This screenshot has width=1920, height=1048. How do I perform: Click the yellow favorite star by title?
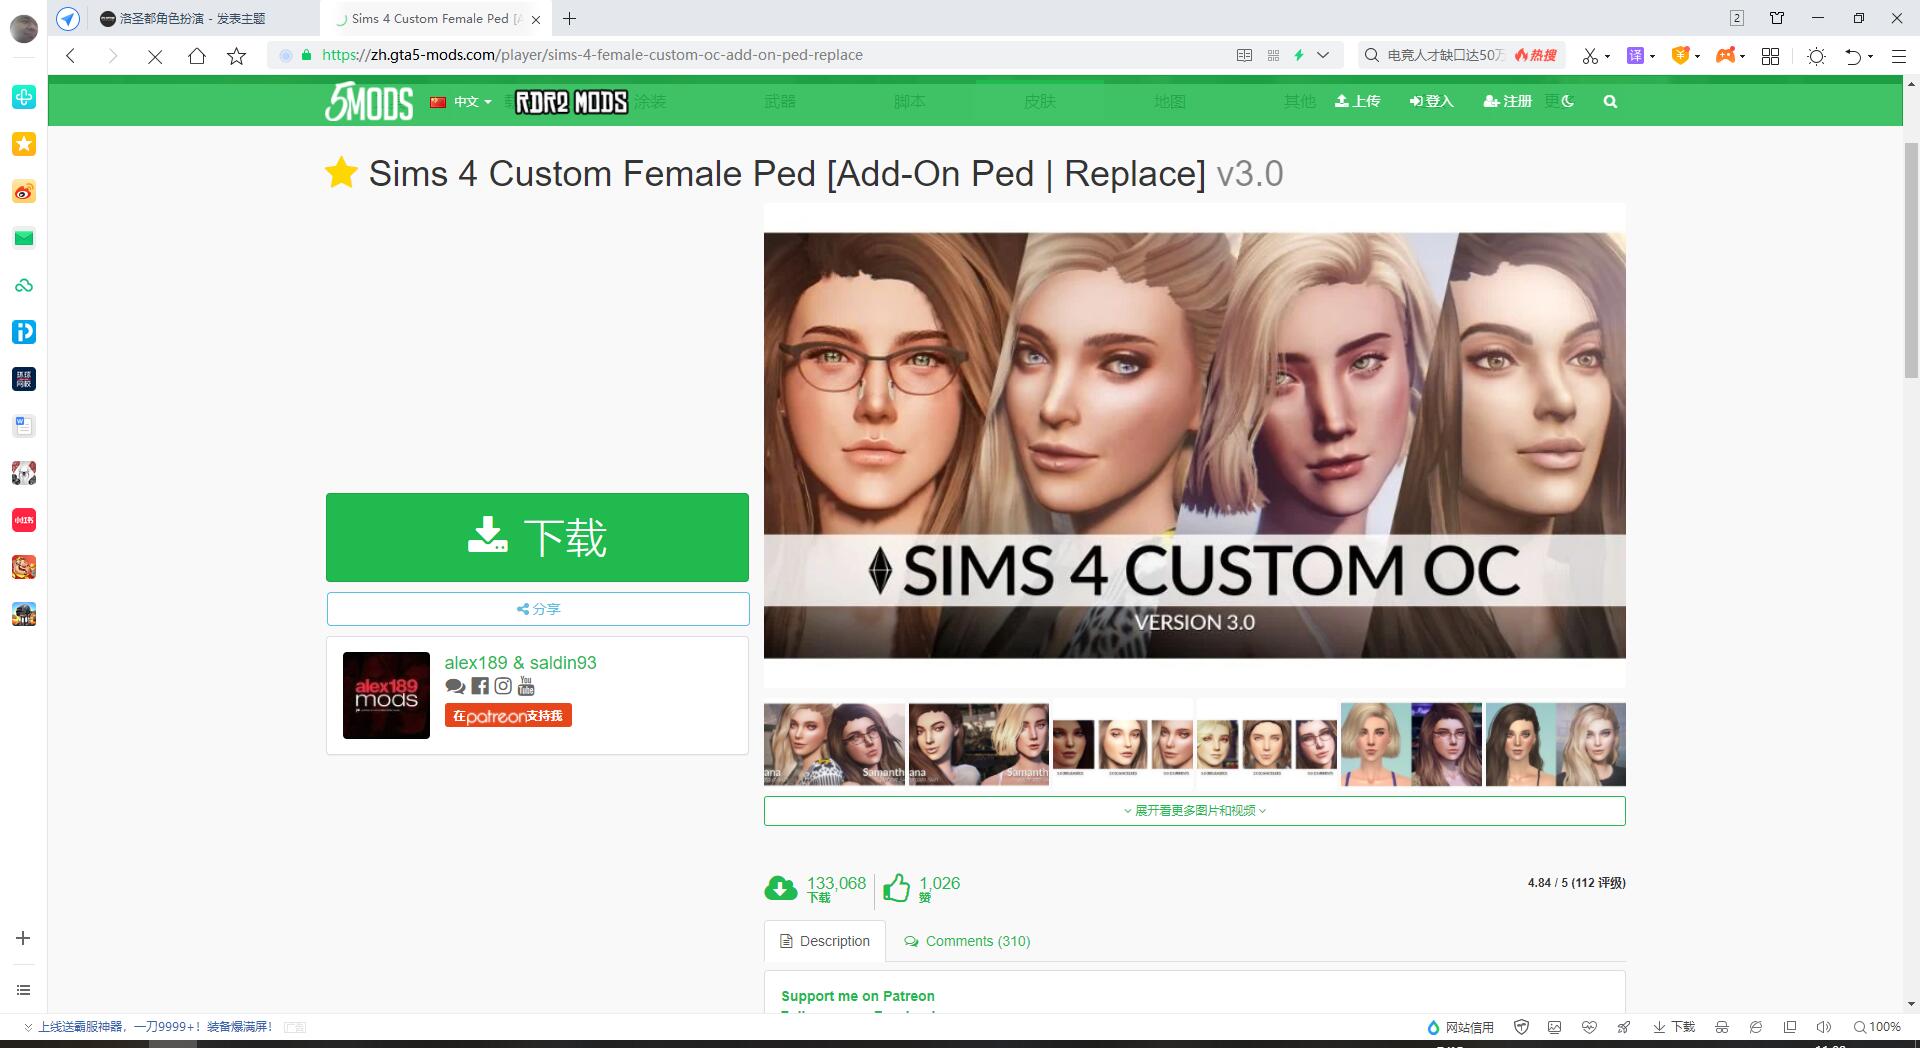pos(341,172)
